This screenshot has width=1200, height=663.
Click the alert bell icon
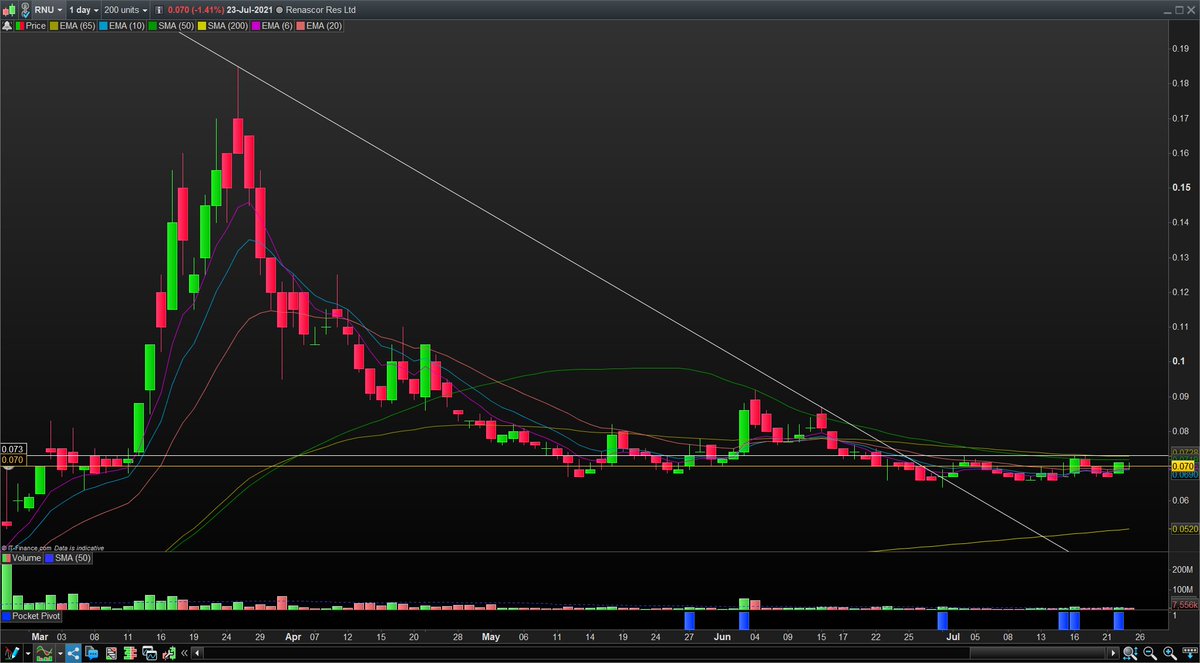click(x=8, y=26)
